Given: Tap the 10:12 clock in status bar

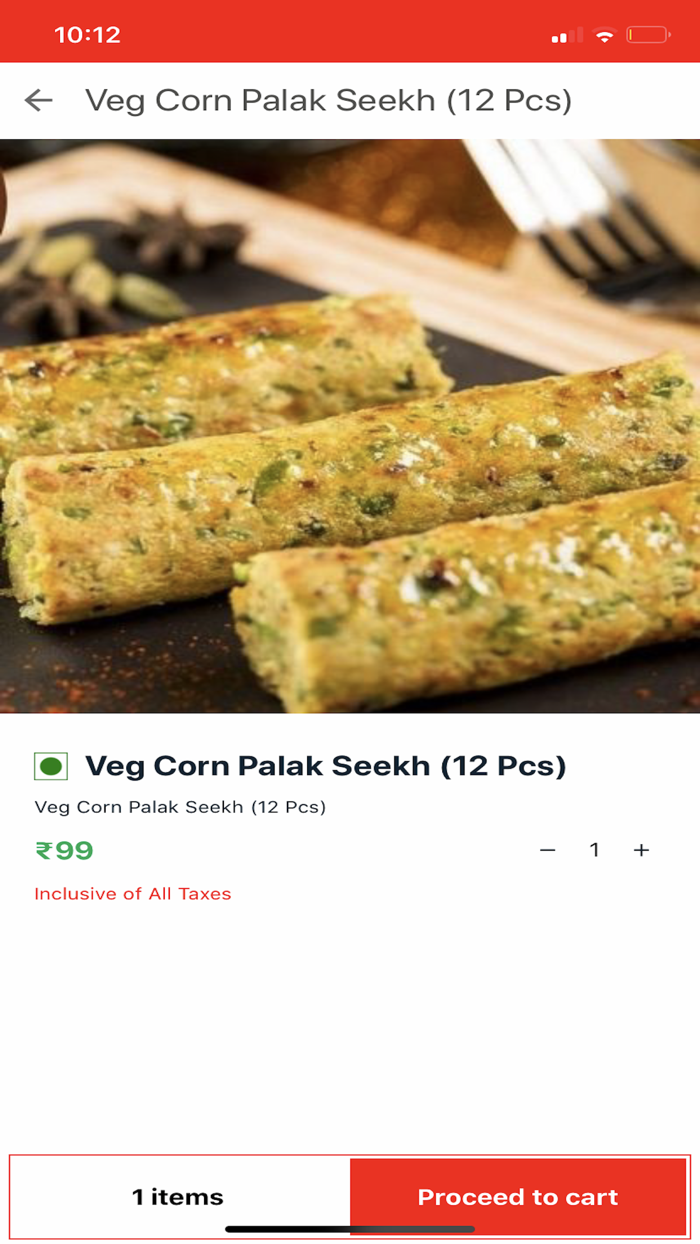Looking at the screenshot, I should pos(87,35).
